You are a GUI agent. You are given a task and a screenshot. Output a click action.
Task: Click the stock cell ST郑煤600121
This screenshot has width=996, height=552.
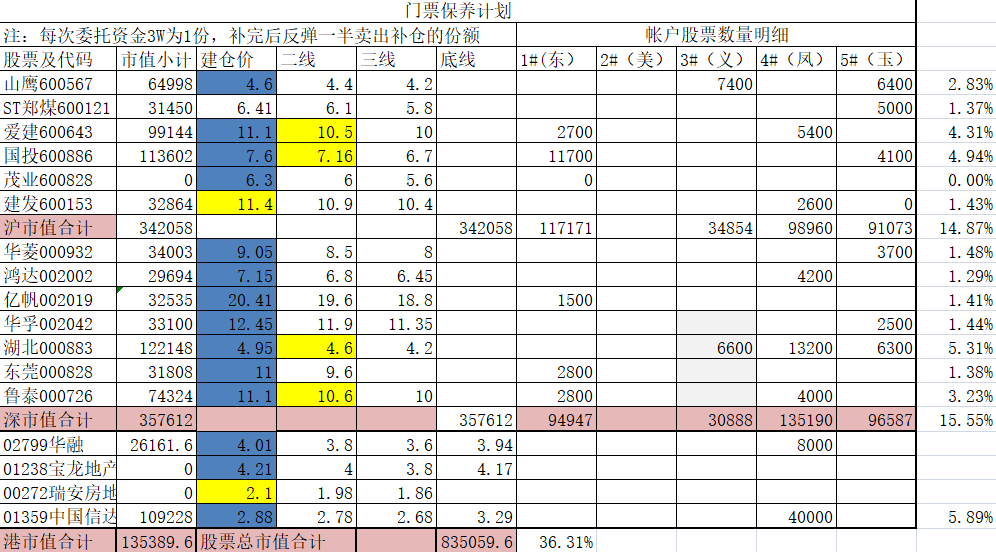58,108
